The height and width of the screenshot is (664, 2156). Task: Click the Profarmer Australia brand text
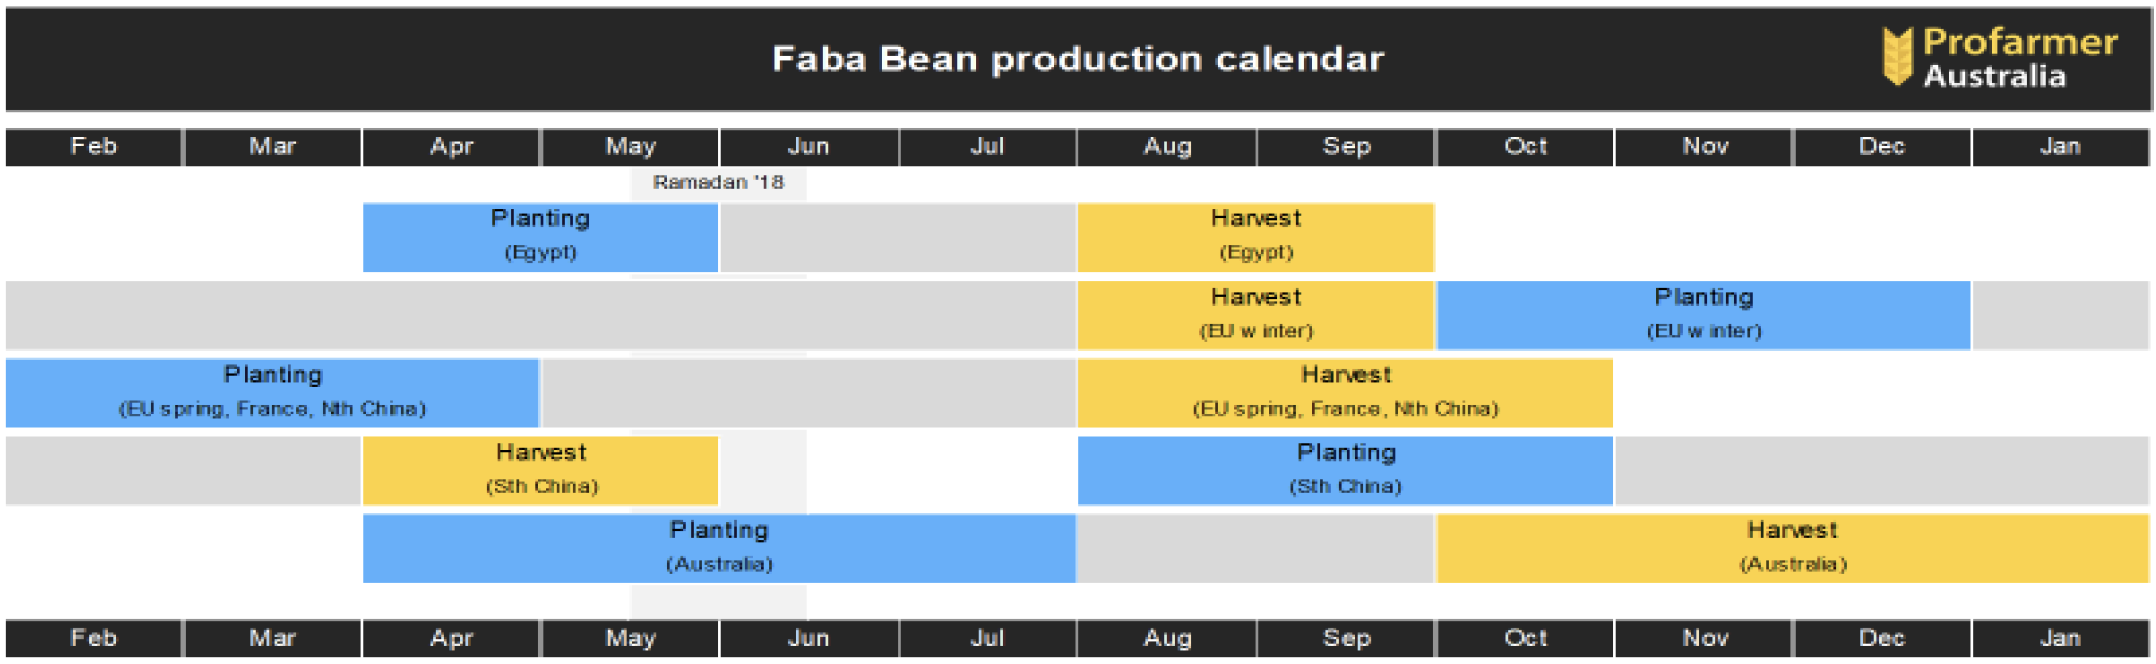tap(2020, 58)
